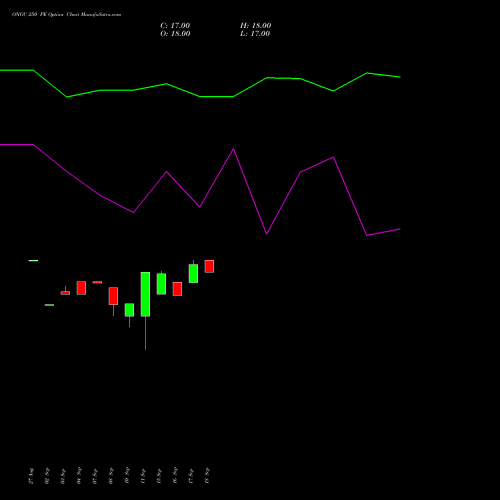Click the last red candle for 18 Sep
This screenshot has height=500, width=500.
click(209, 266)
